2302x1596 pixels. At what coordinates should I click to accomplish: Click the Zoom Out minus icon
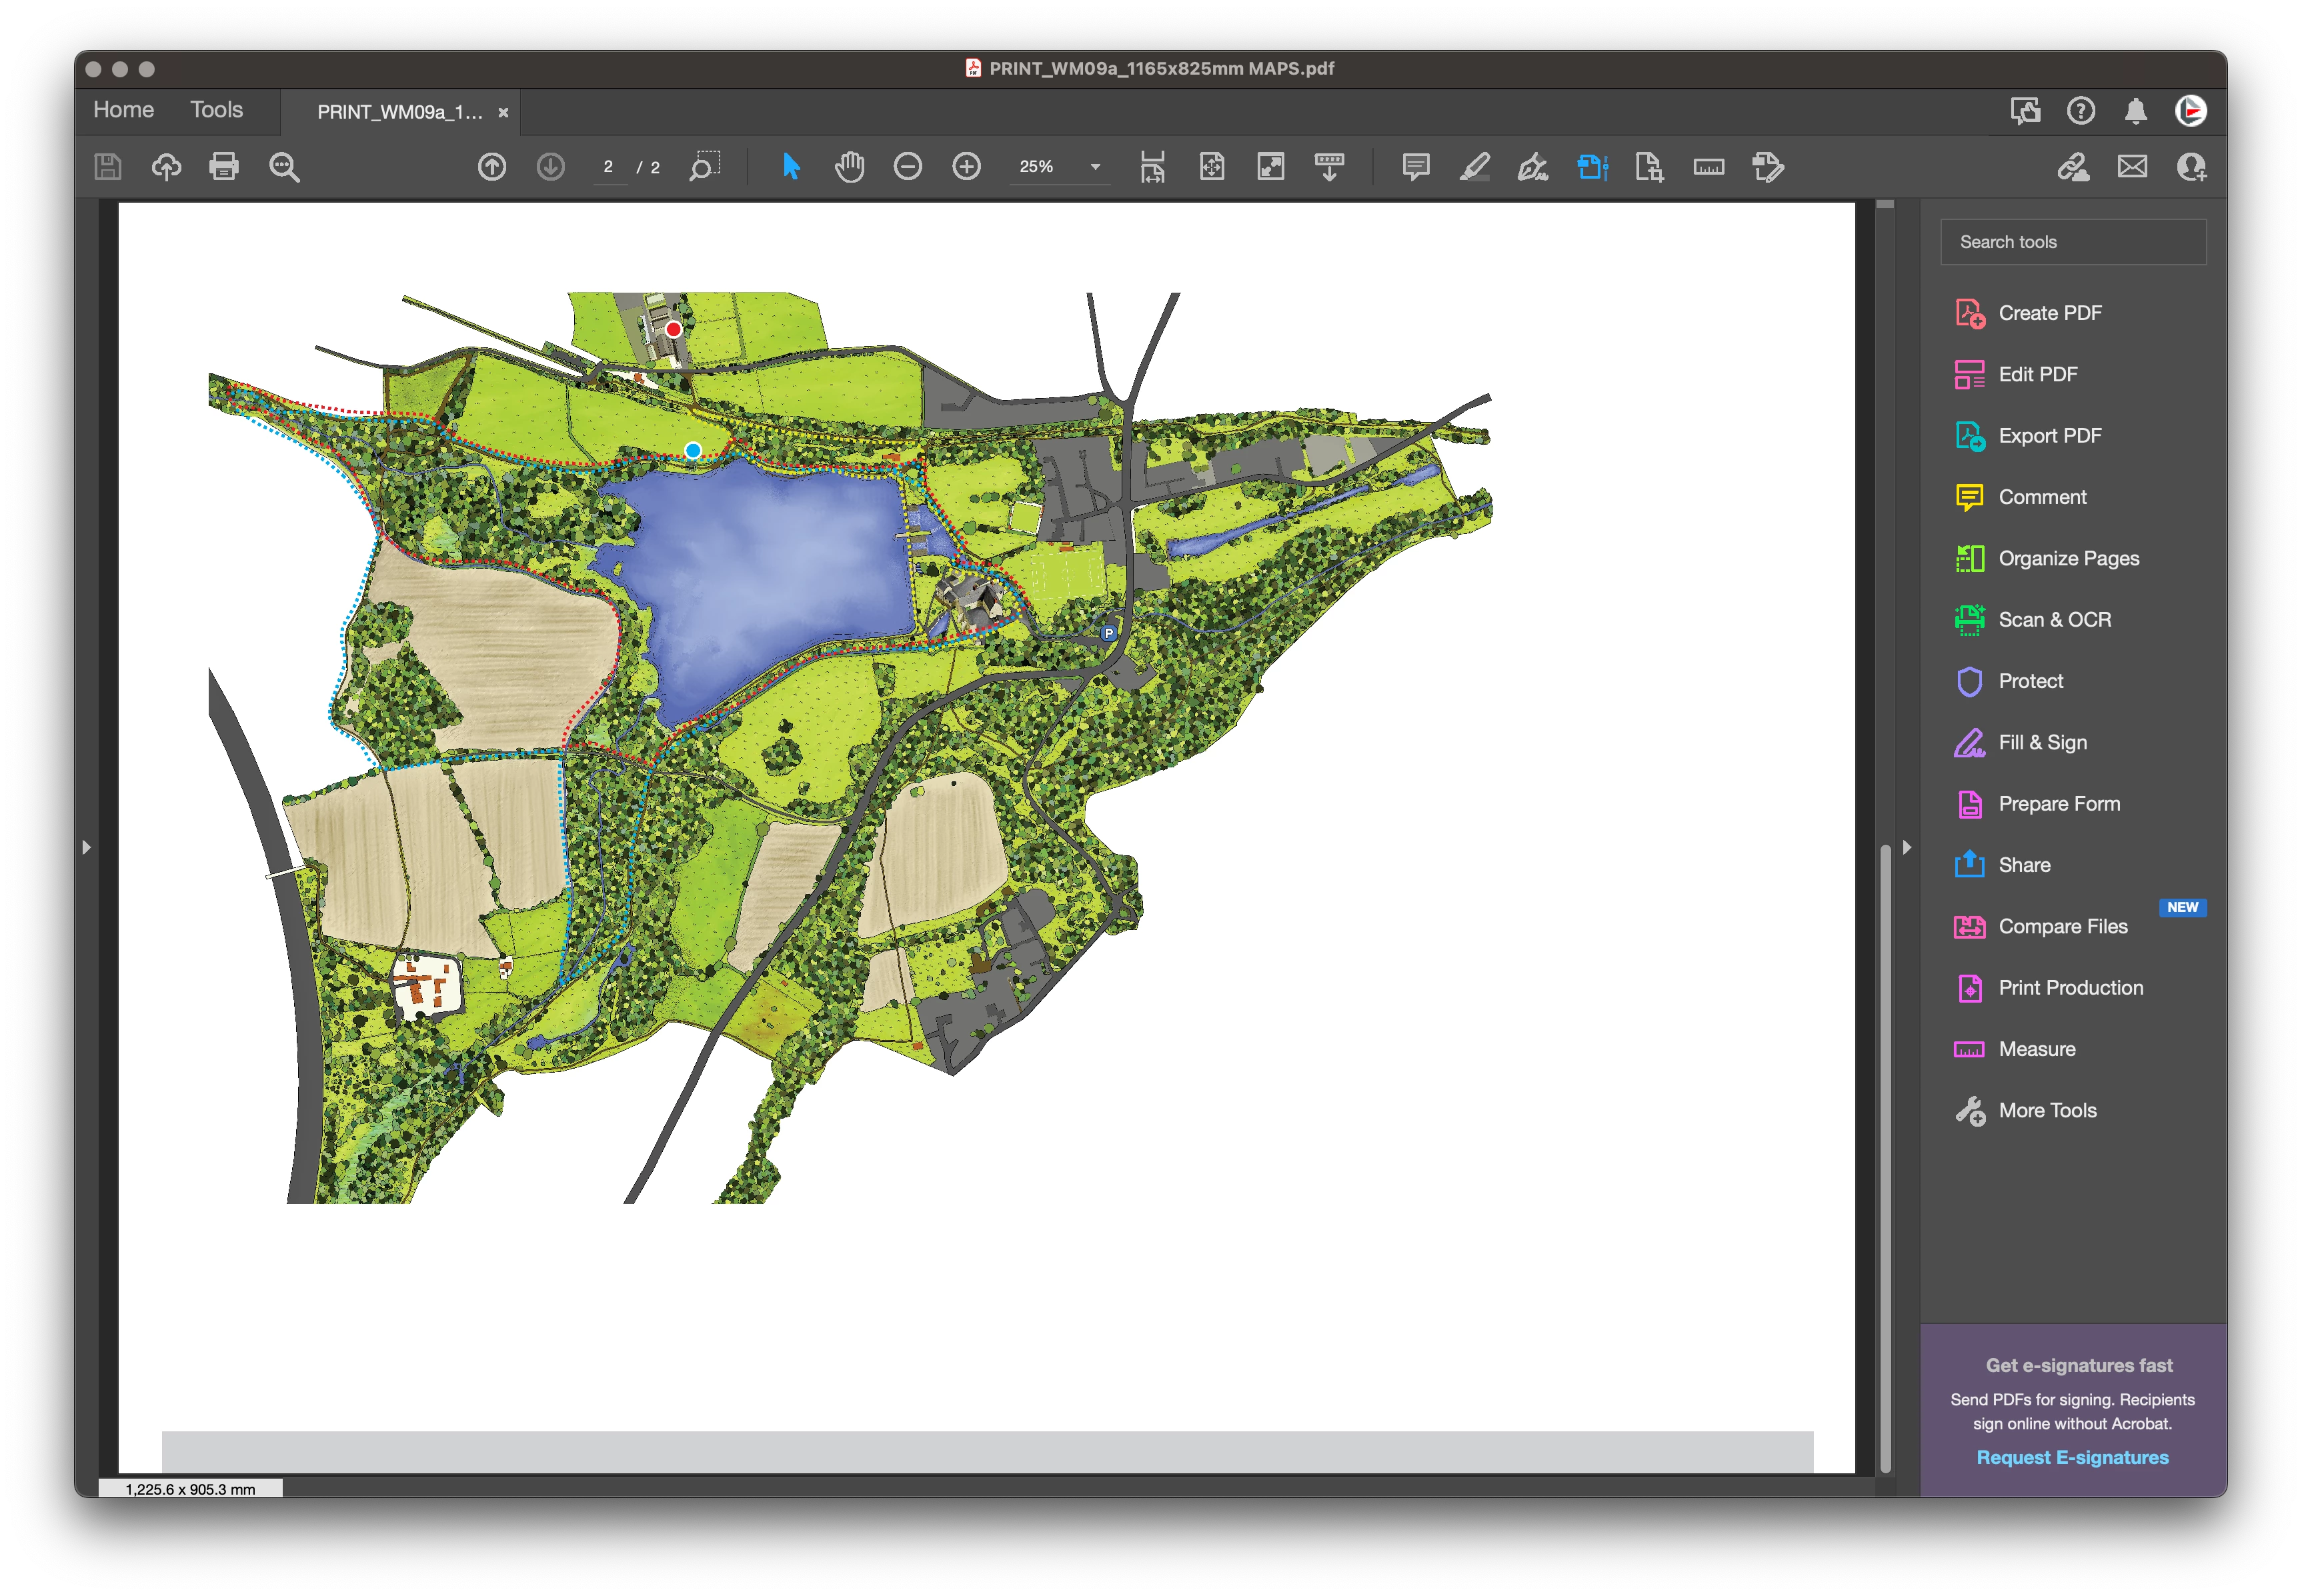click(907, 167)
